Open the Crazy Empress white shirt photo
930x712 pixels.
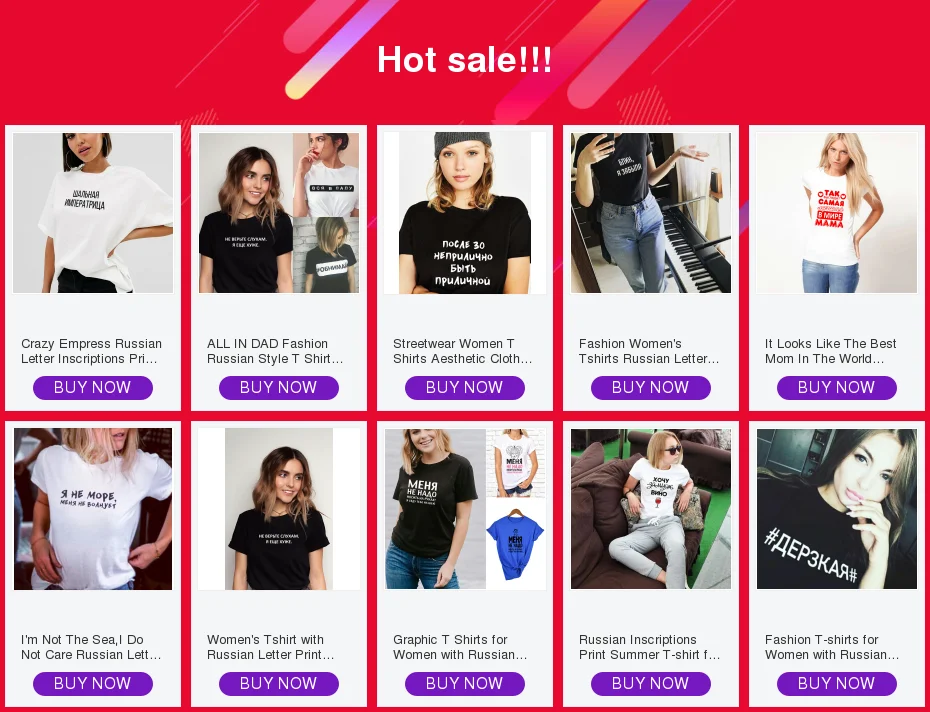point(93,212)
